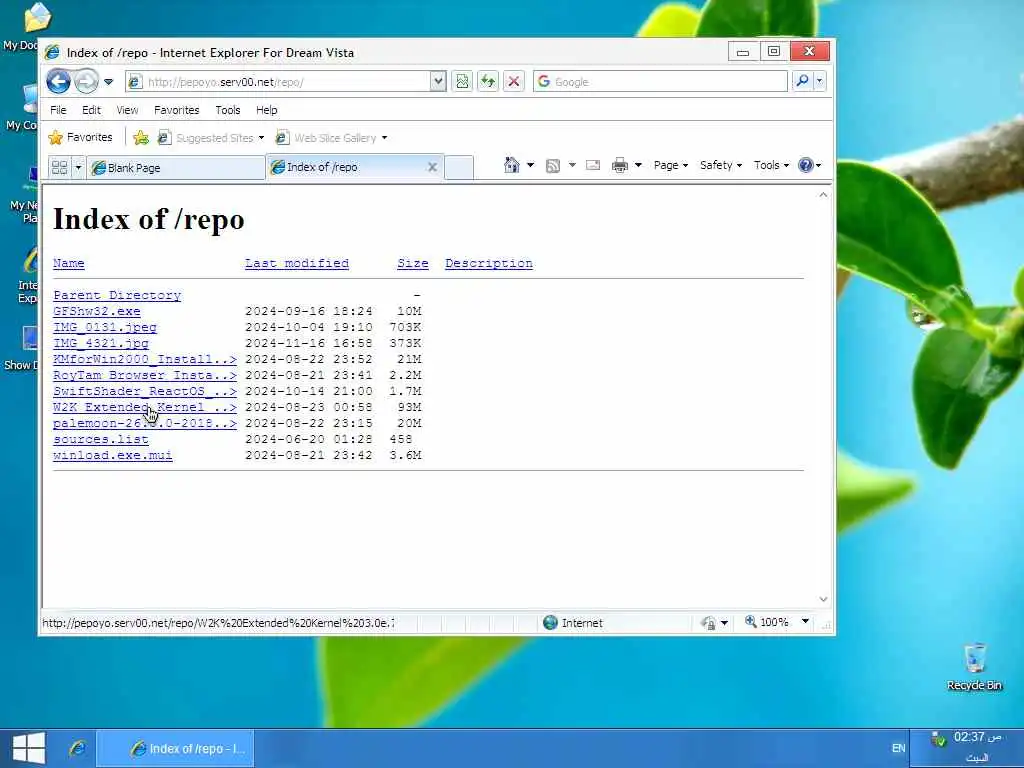Click the Read Mail icon

[593, 165]
